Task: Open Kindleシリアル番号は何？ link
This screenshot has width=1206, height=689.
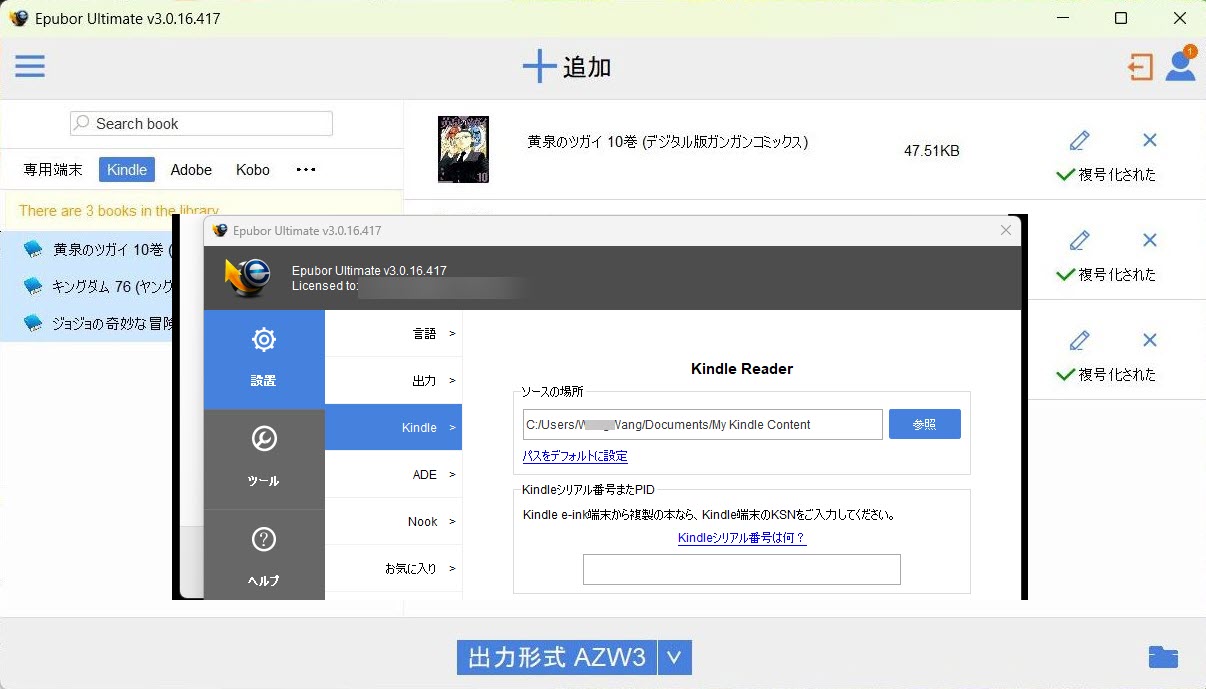Action: pyautogui.click(x=741, y=538)
